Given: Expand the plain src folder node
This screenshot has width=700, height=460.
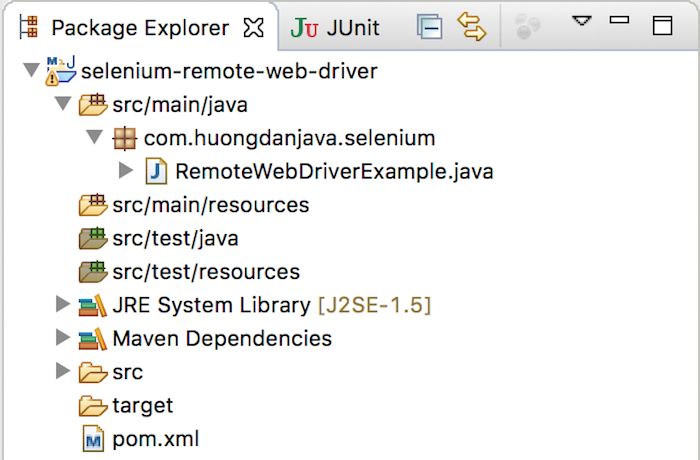Looking at the screenshot, I should pyautogui.click(x=63, y=371).
